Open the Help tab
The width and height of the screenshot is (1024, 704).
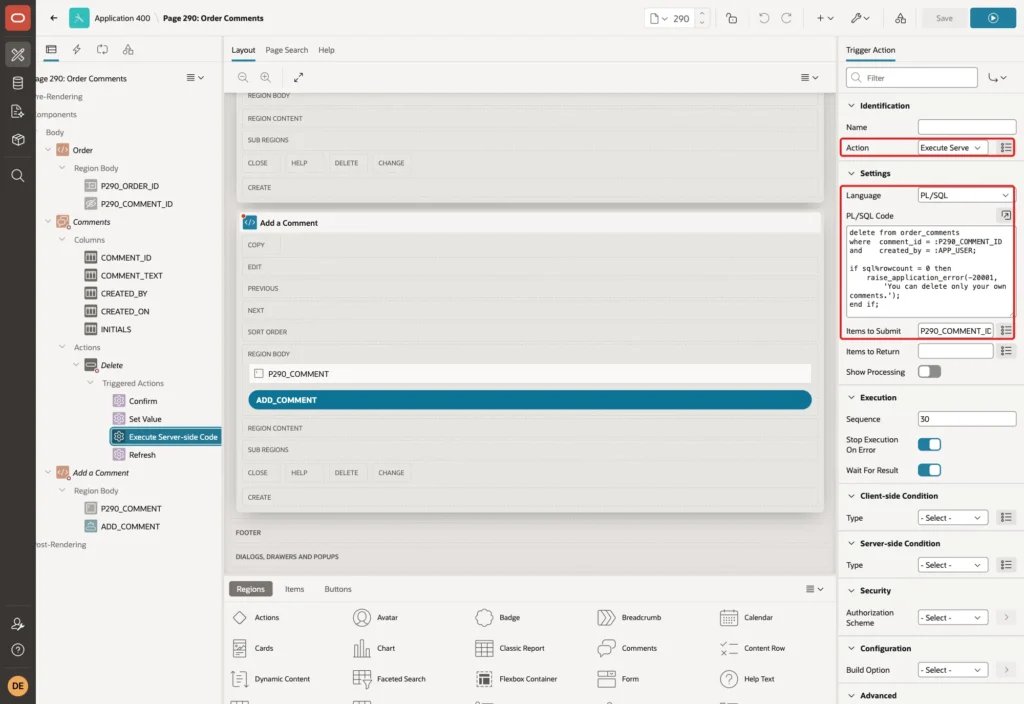pos(326,50)
